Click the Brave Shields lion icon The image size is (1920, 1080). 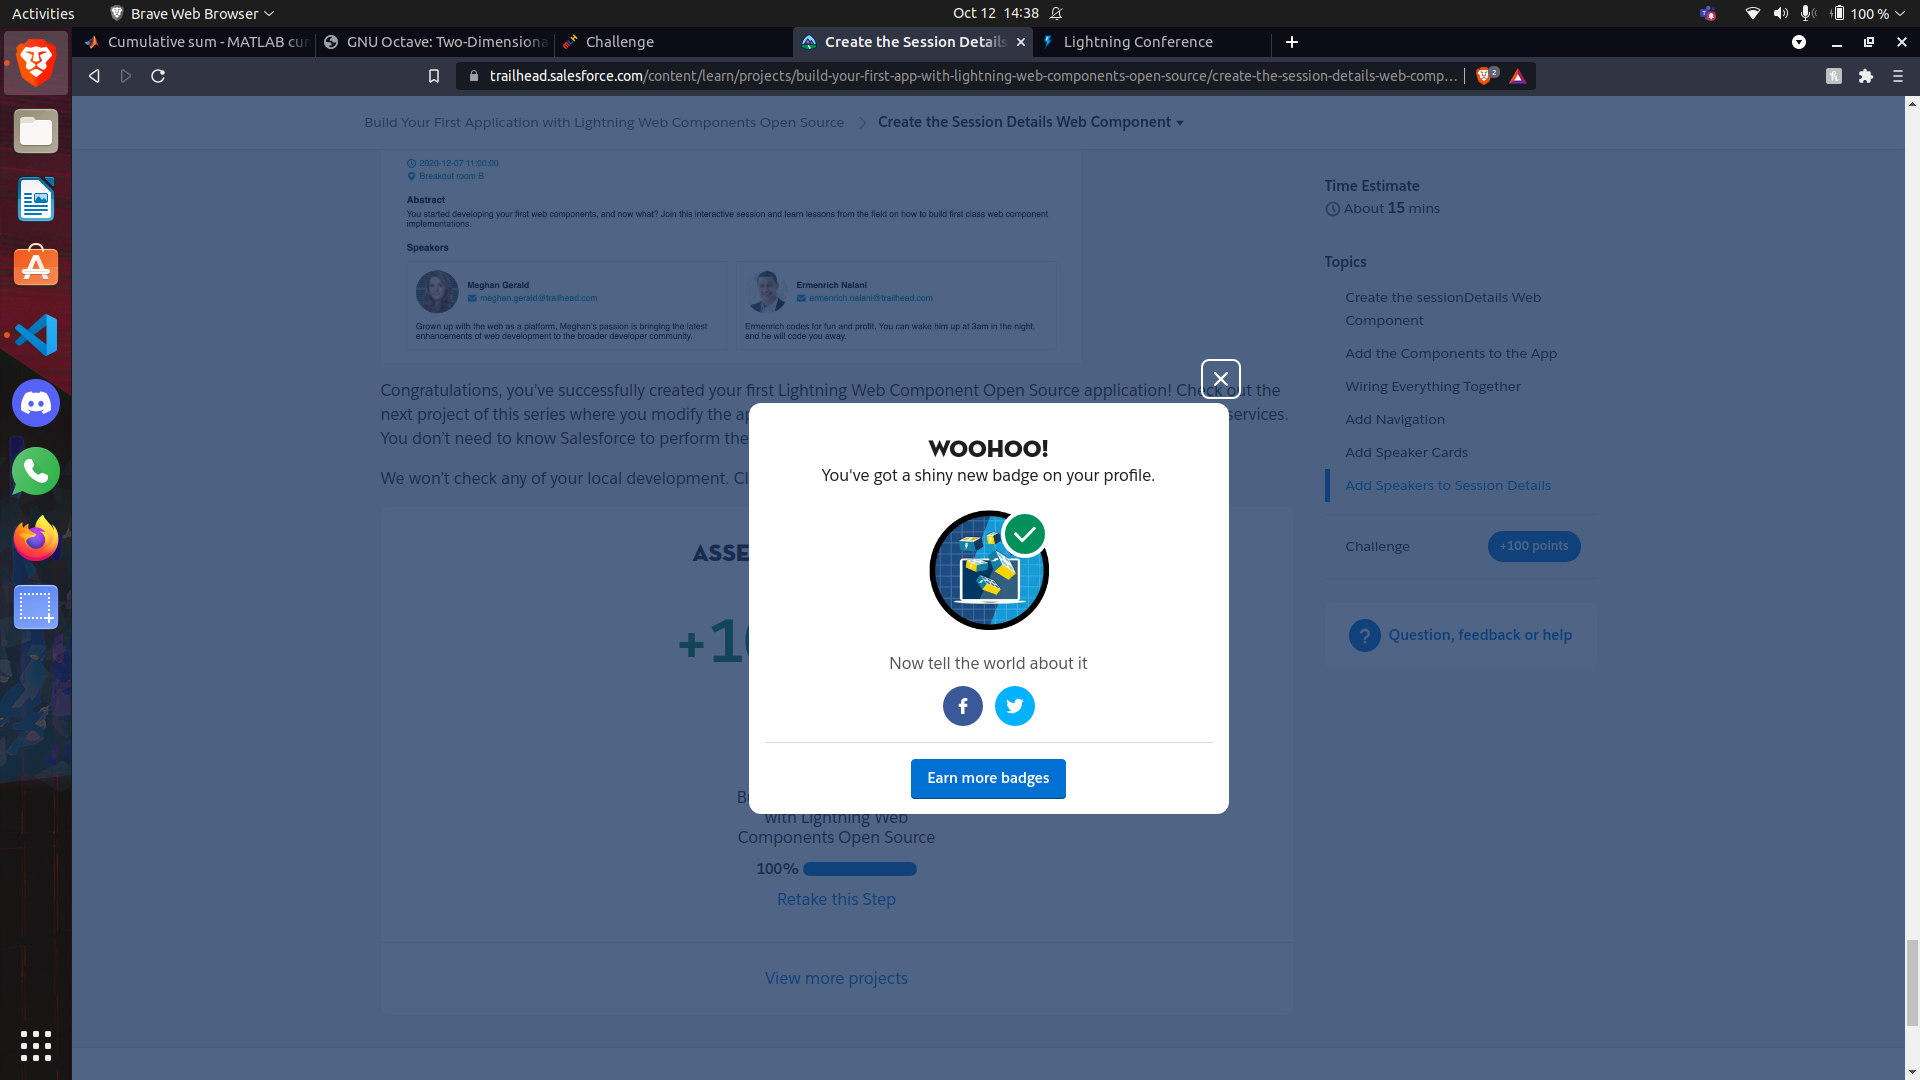pos(1484,76)
